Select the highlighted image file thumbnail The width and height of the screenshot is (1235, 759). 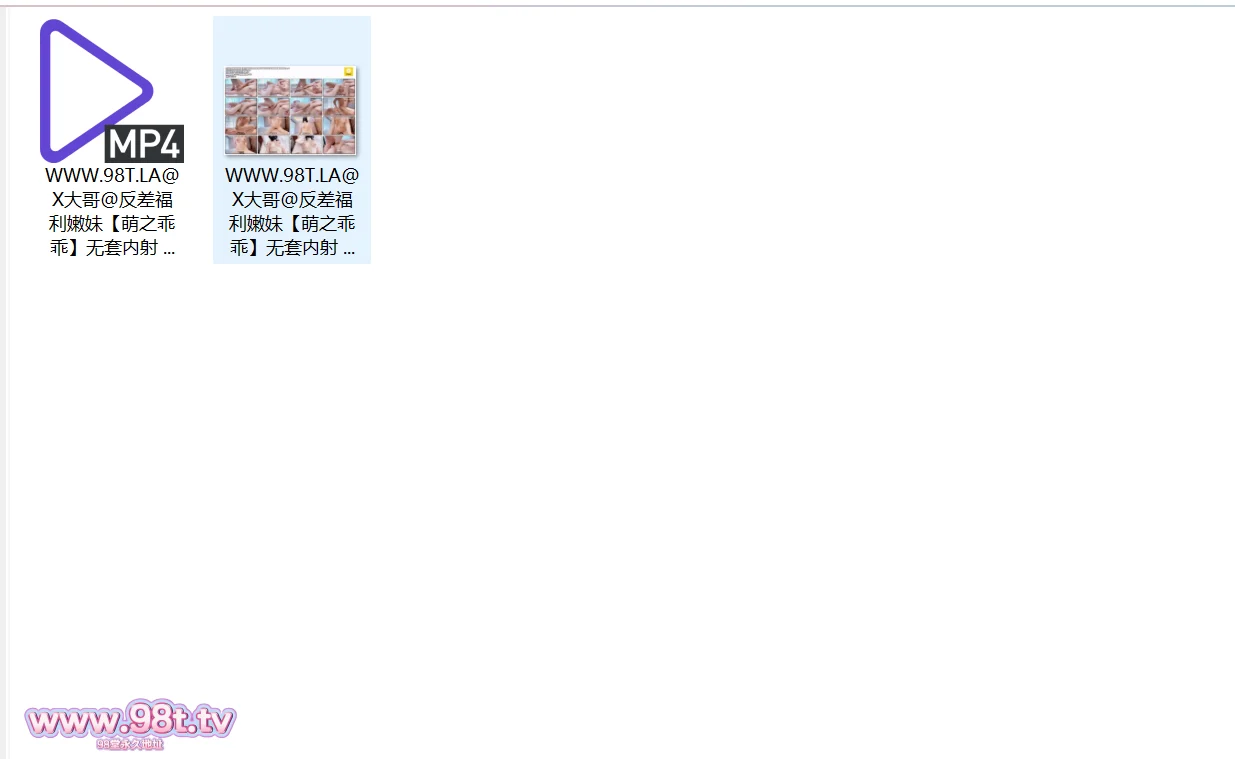point(291,111)
